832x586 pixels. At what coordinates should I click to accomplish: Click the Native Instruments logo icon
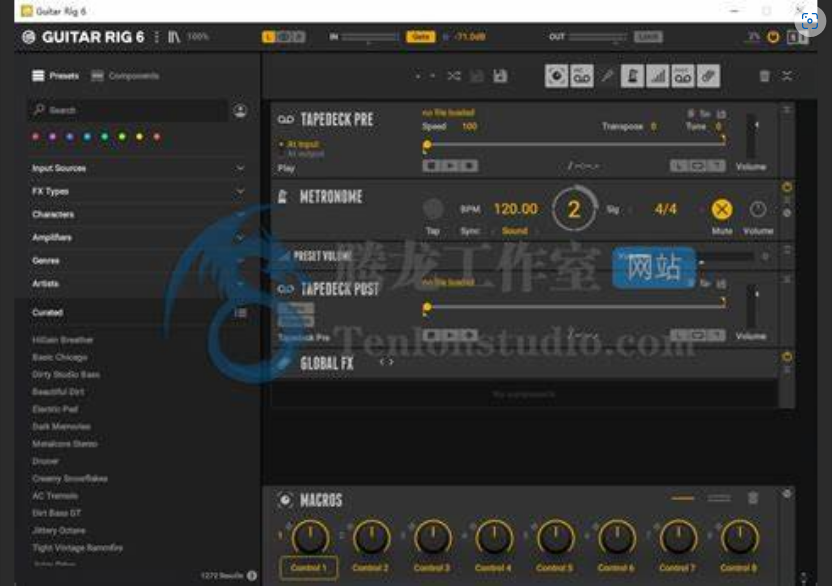click(29, 37)
